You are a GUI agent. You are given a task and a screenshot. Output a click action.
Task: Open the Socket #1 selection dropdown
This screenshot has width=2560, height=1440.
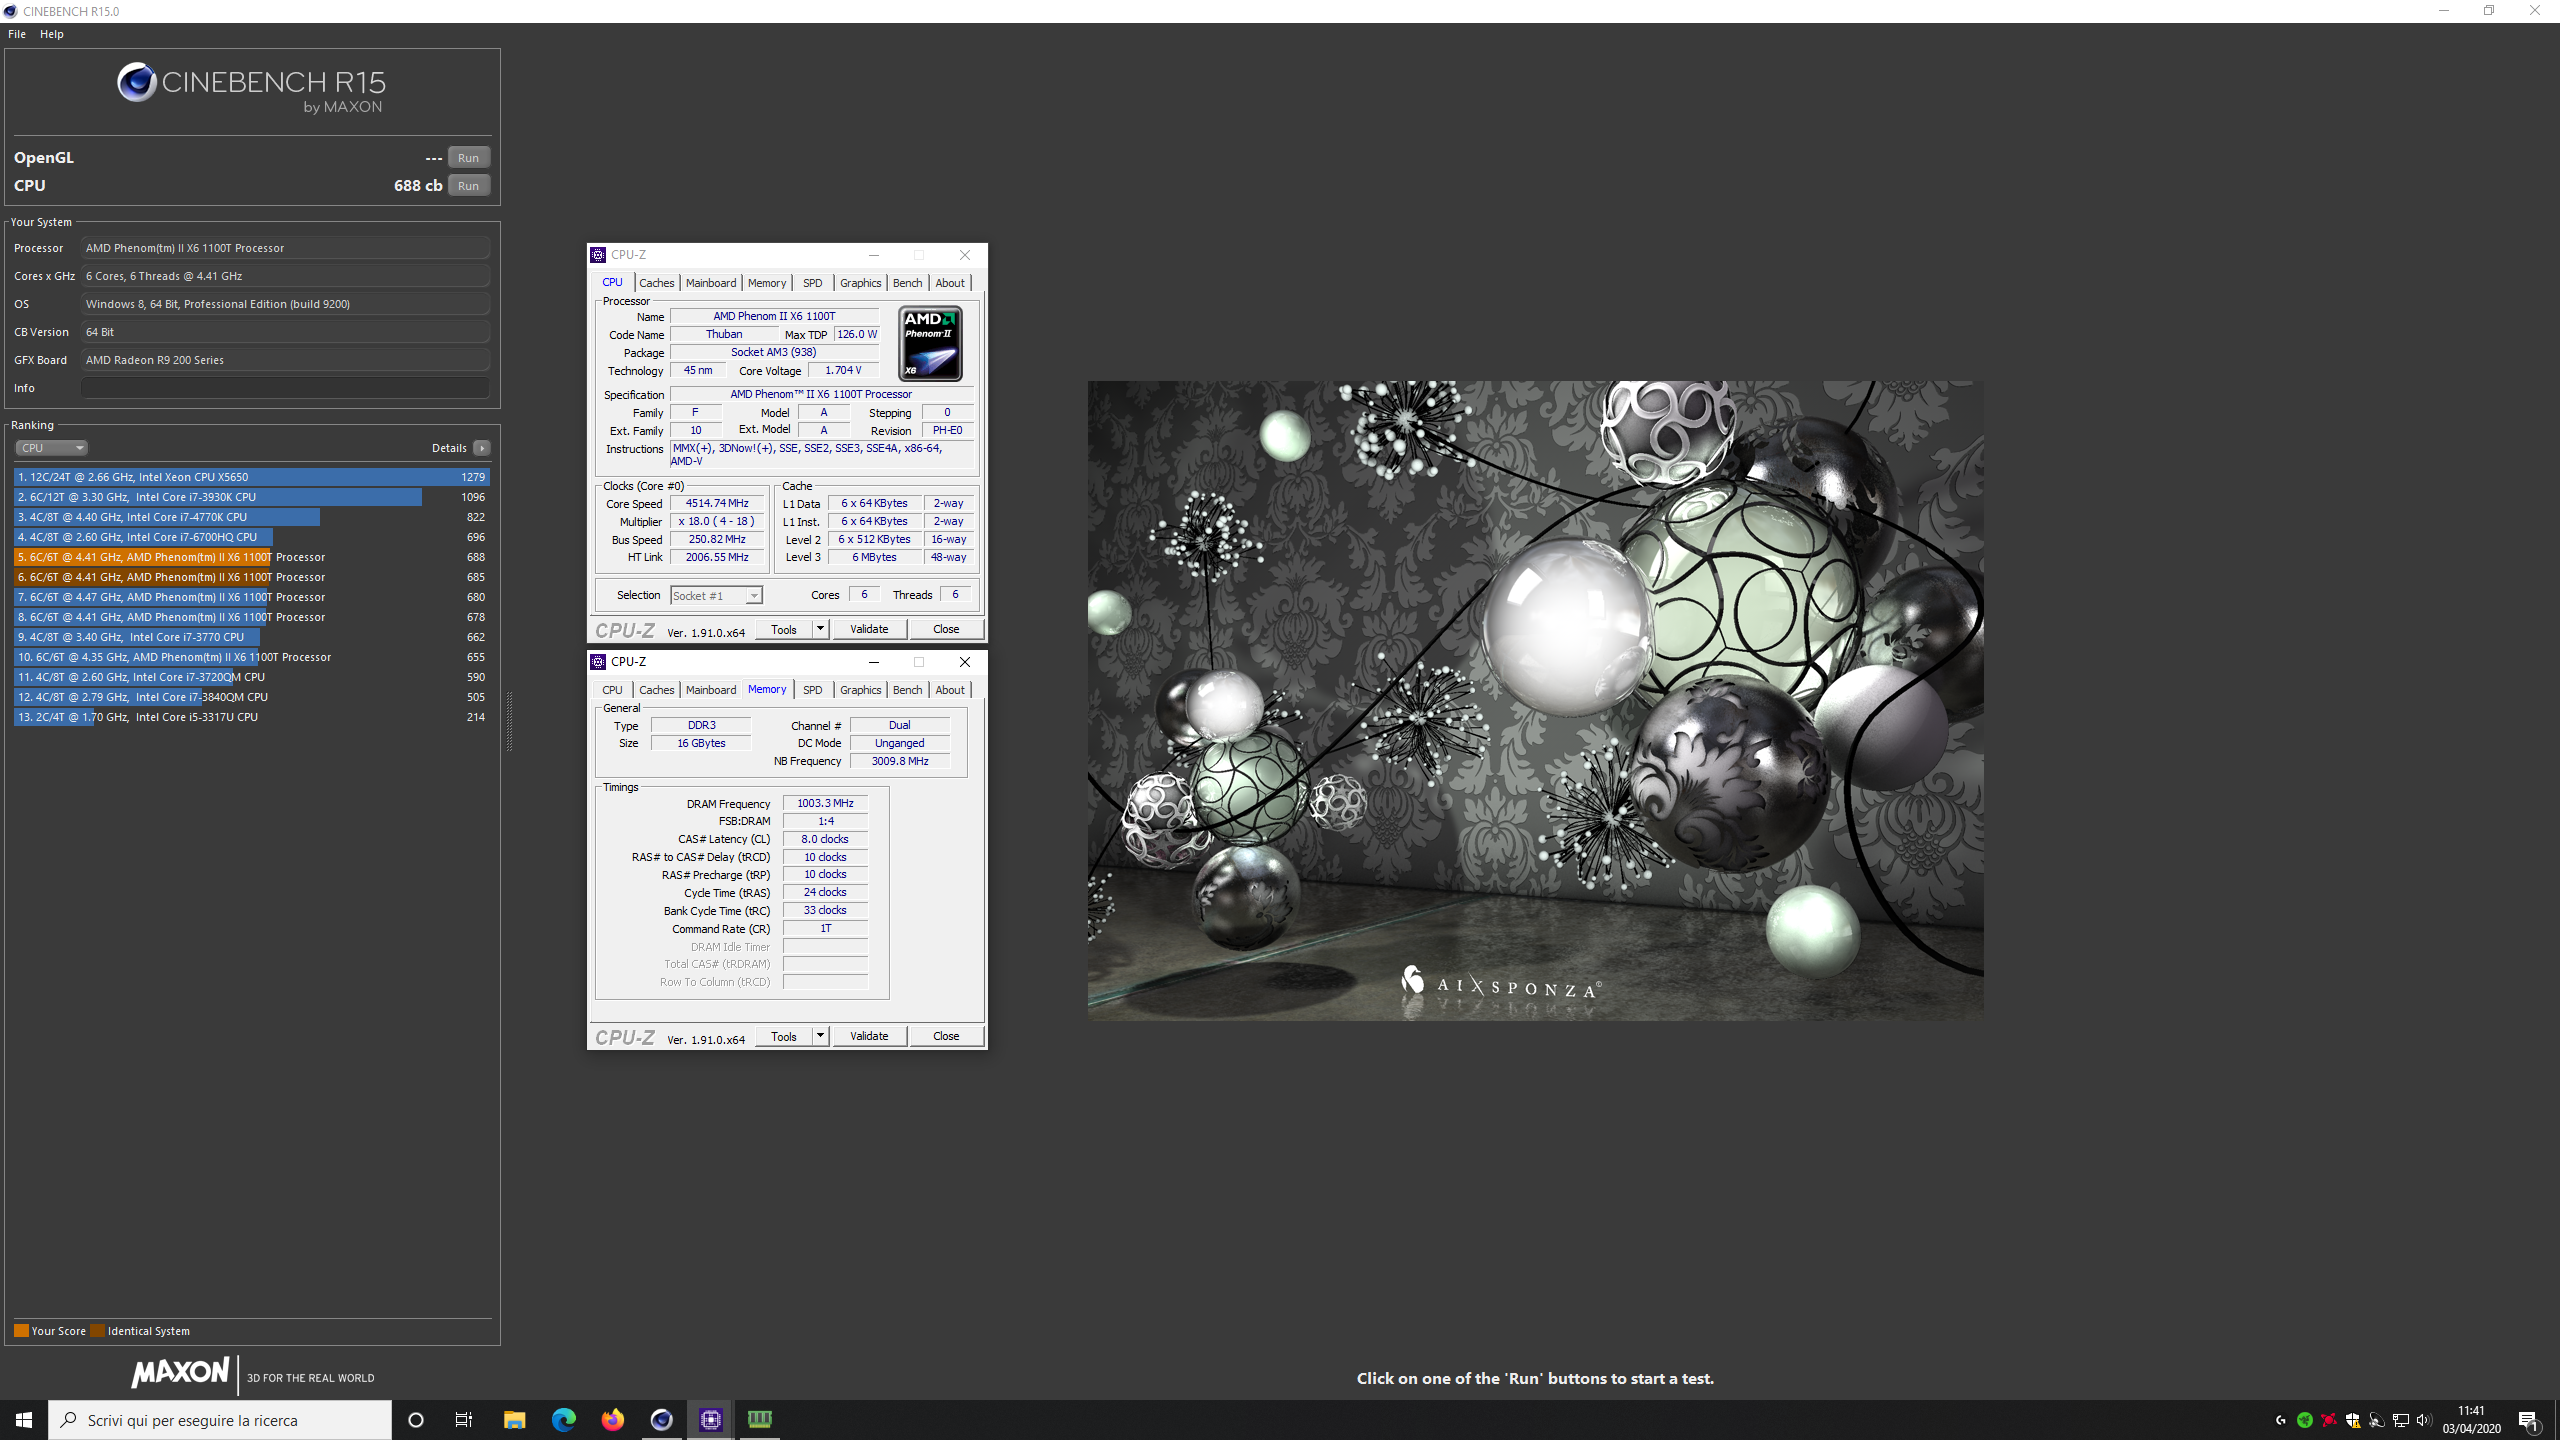click(716, 596)
